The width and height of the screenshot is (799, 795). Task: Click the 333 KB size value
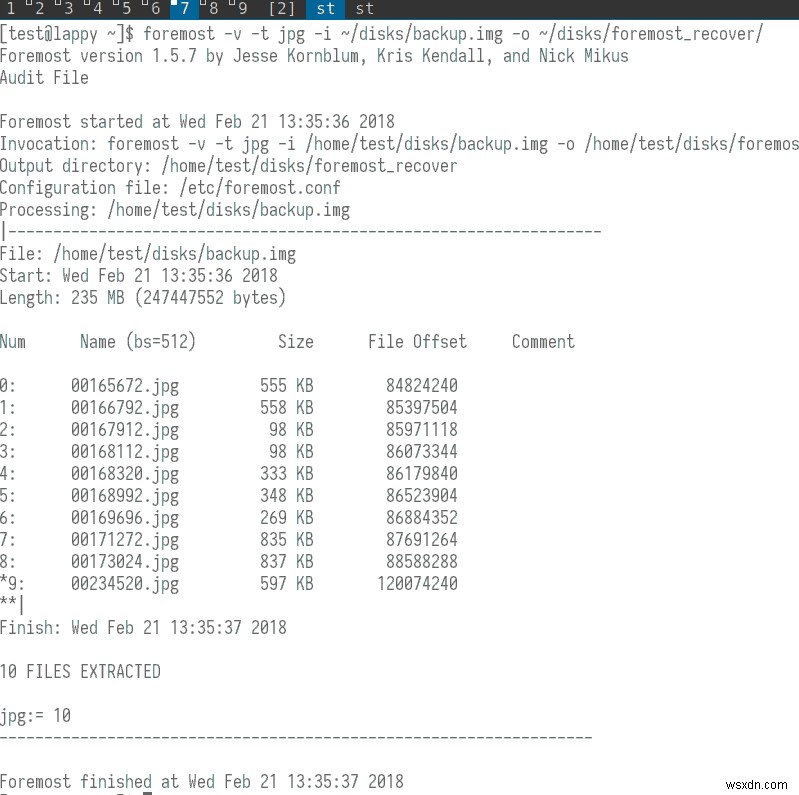tap(287, 473)
